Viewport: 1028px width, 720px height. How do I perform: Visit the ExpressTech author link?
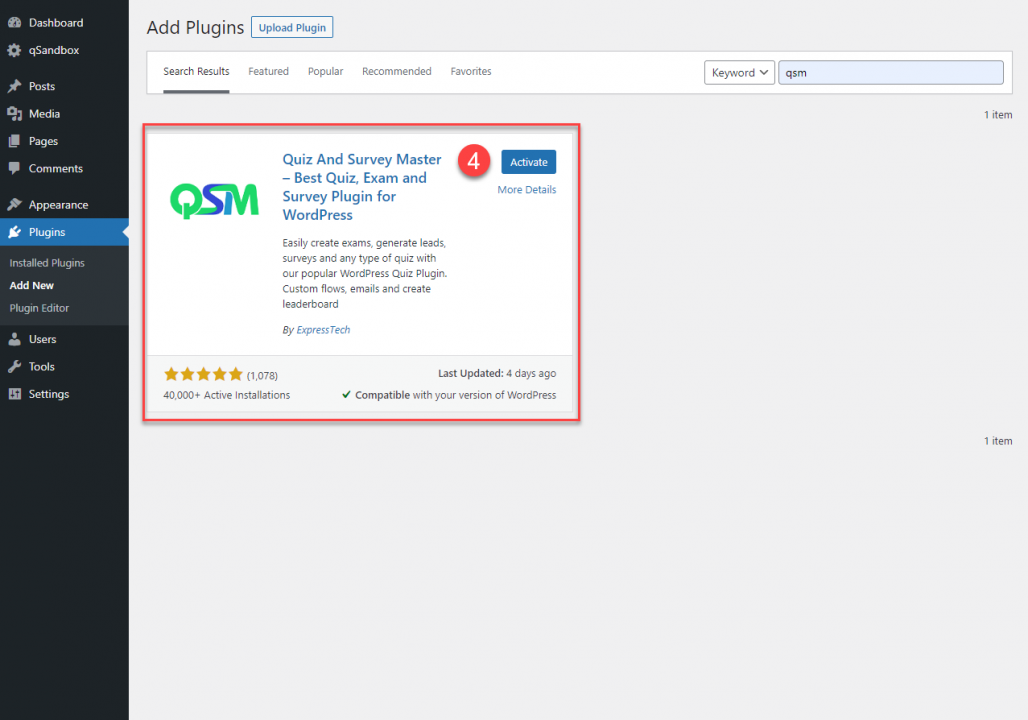click(x=323, y=329)
